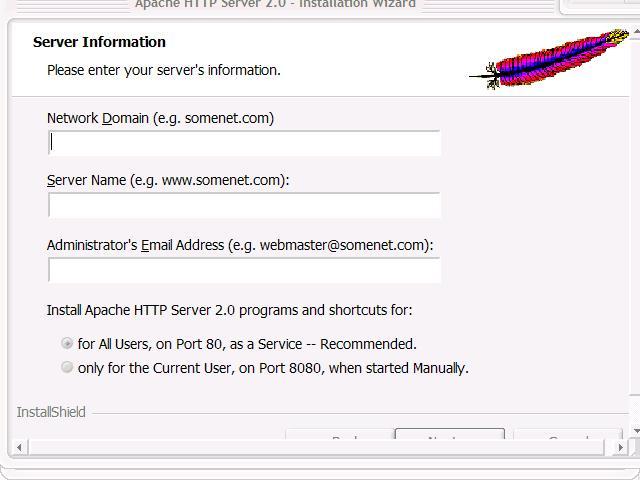This screenshot has width=640, height=480.
Task: Click the horizontal scrollbar right arrow
Action: point(620,447)
